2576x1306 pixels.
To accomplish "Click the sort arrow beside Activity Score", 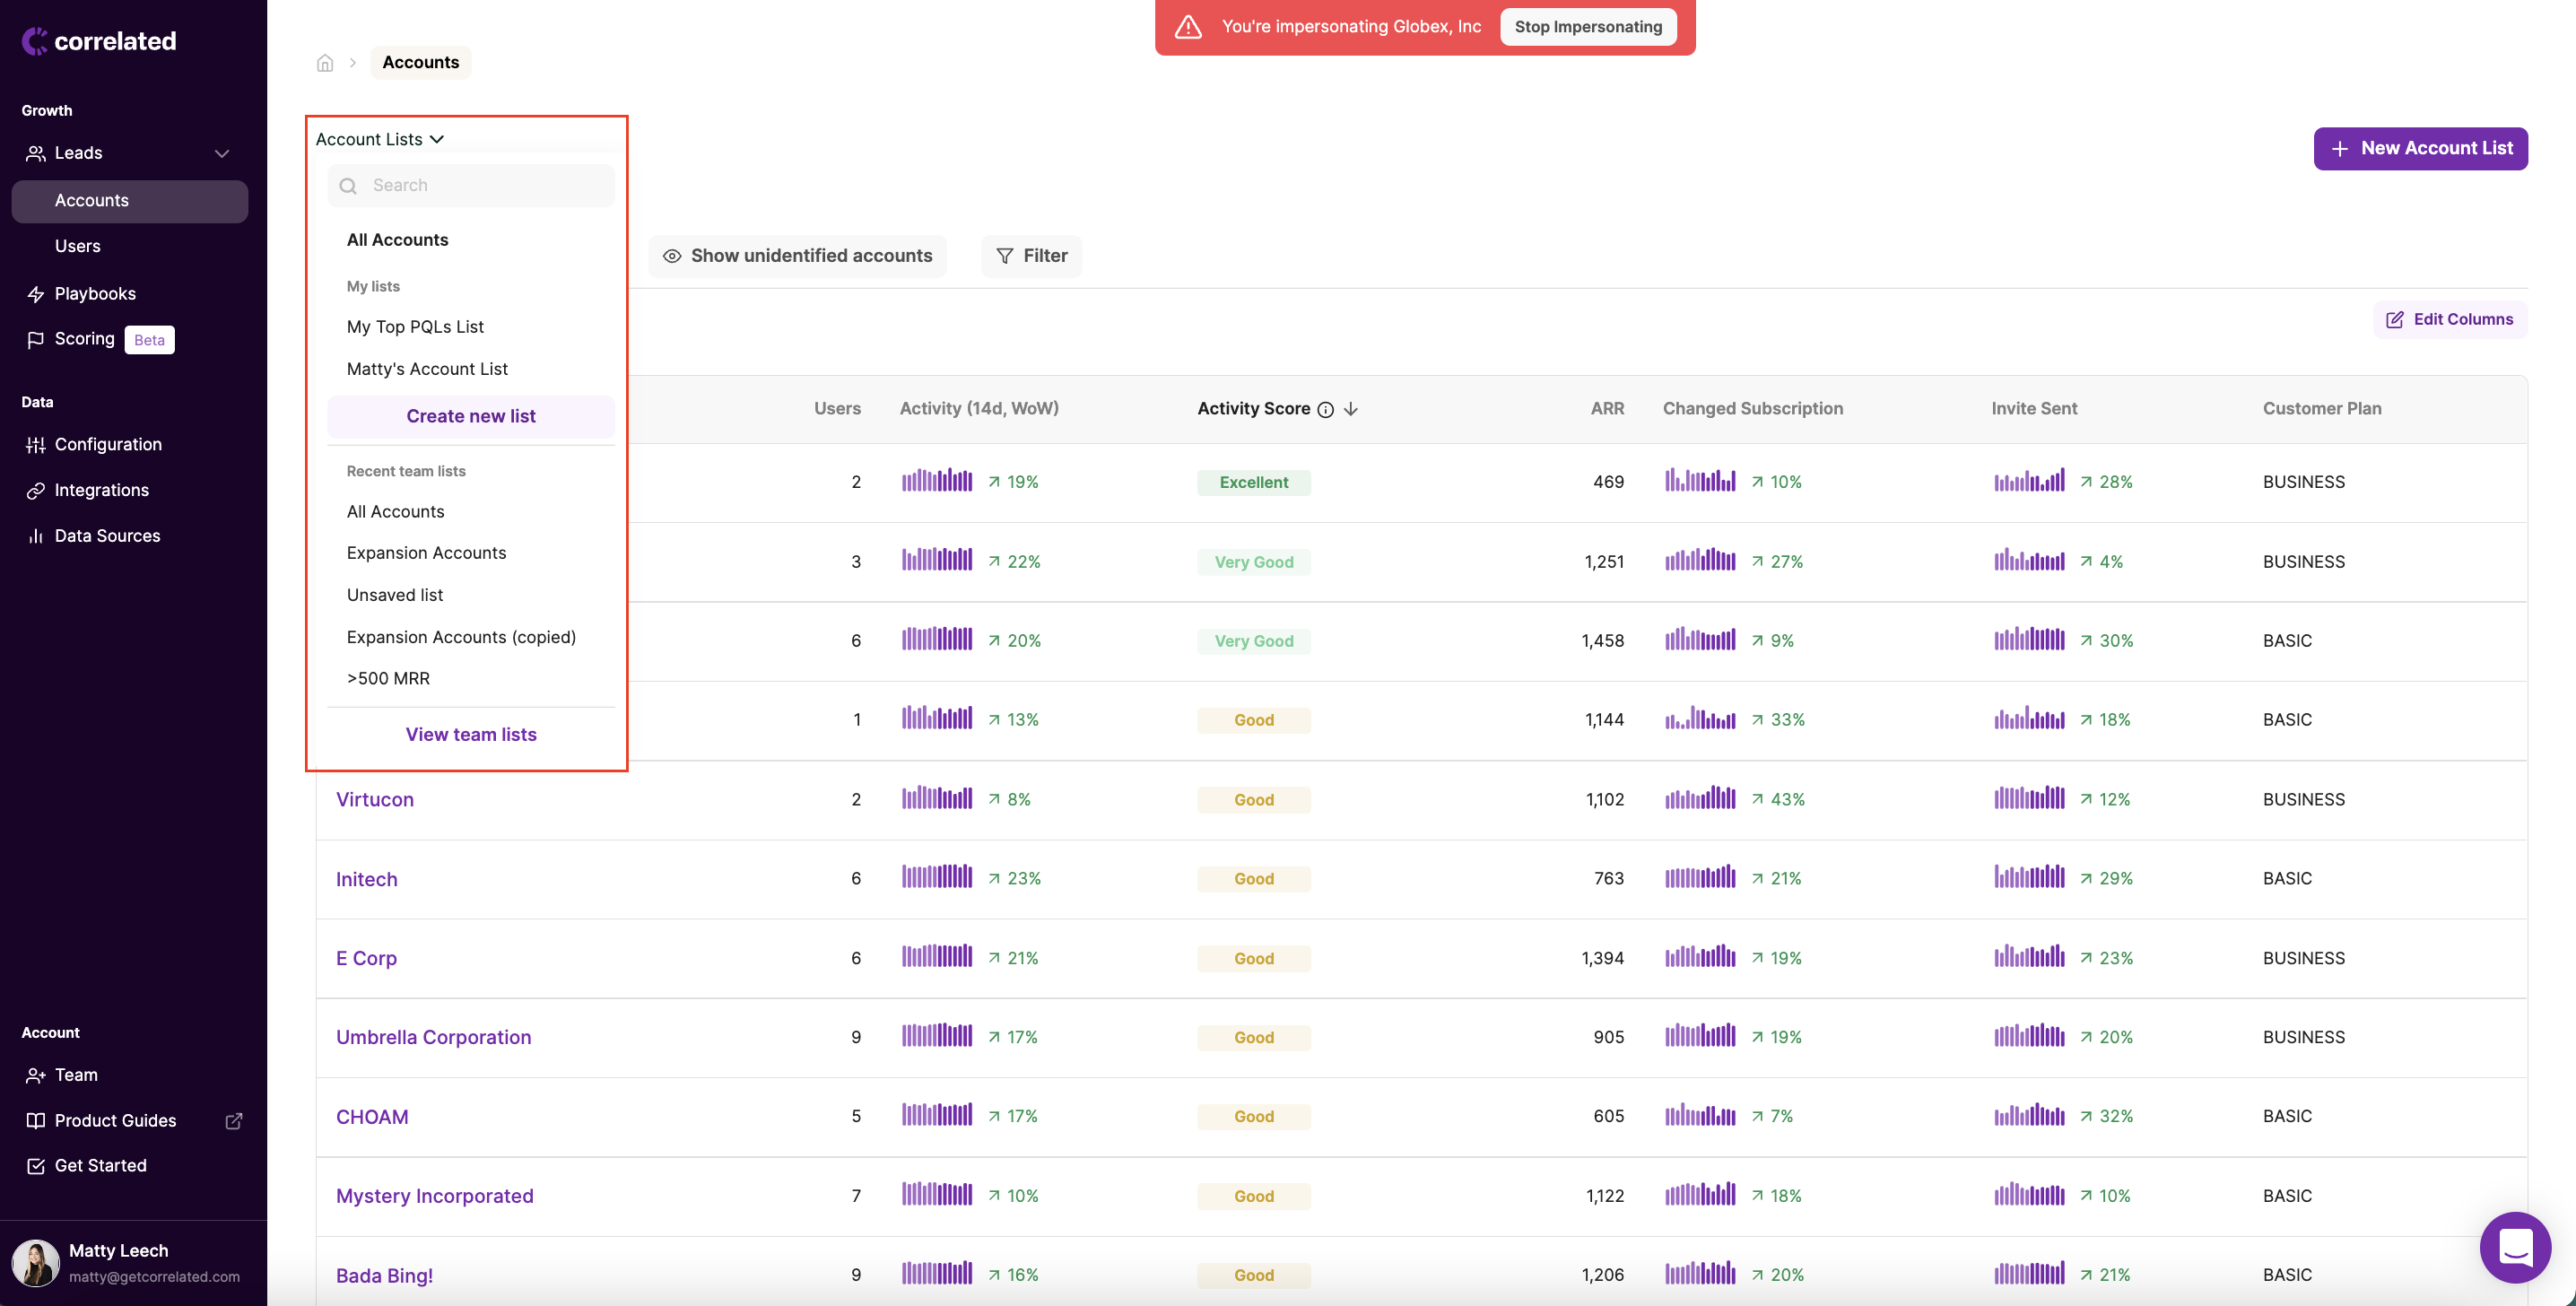I will tap(1351, 409).
